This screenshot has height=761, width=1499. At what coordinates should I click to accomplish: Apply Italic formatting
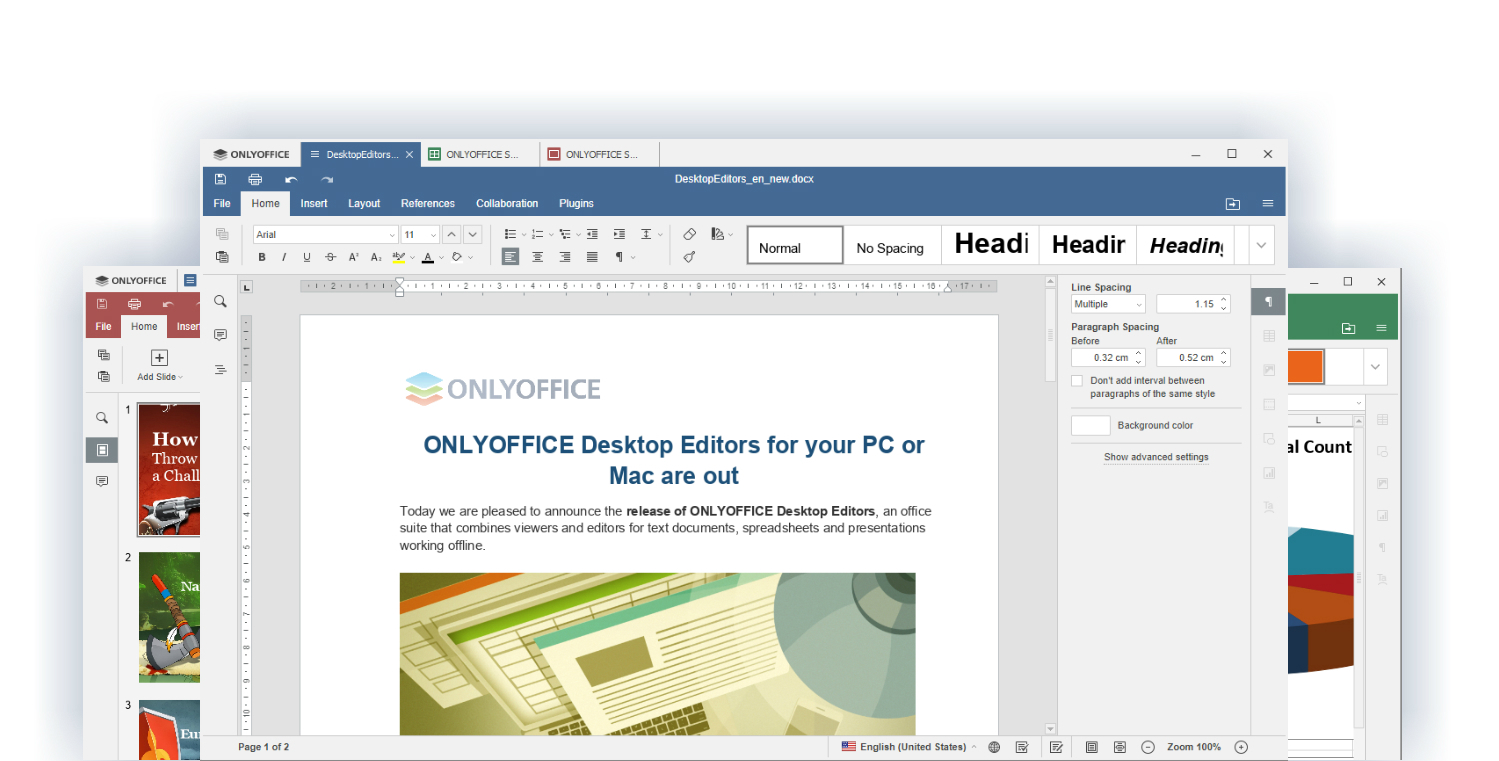tap(284, 257)
